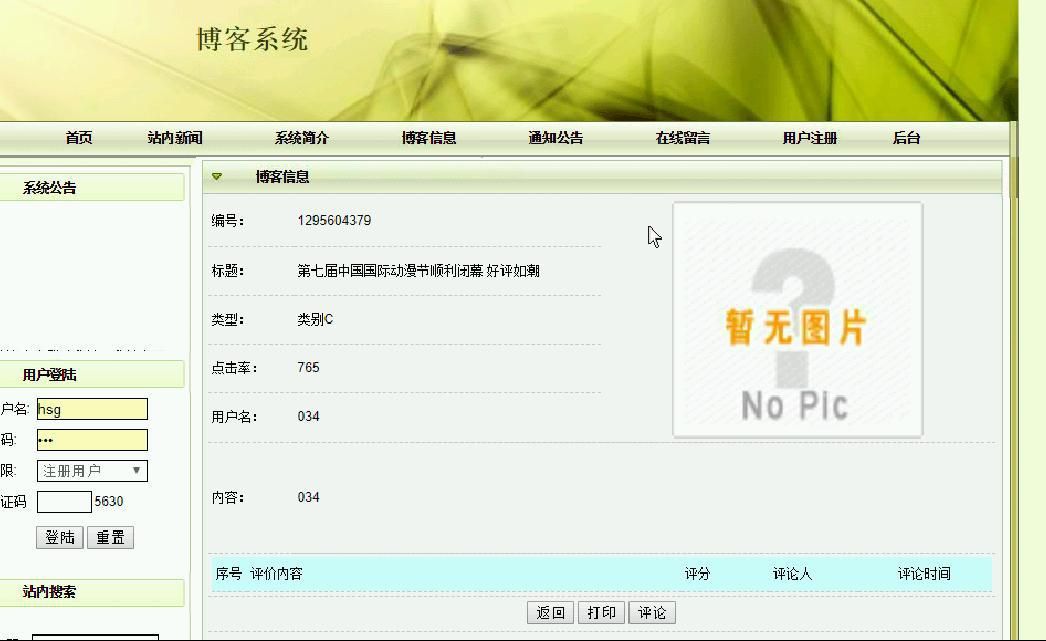Open the 注册用户 permission dropdown

[x=92, y=471]
